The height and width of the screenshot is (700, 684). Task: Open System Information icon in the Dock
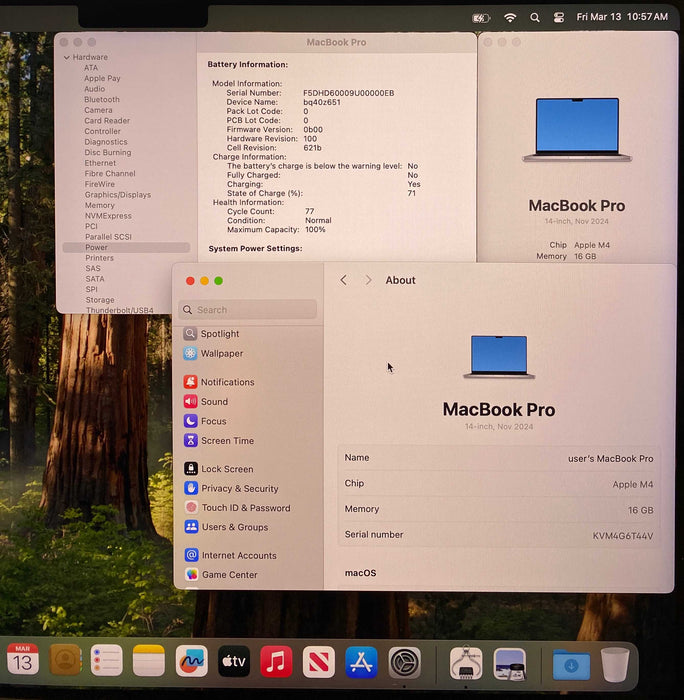(x=466, y=663)
